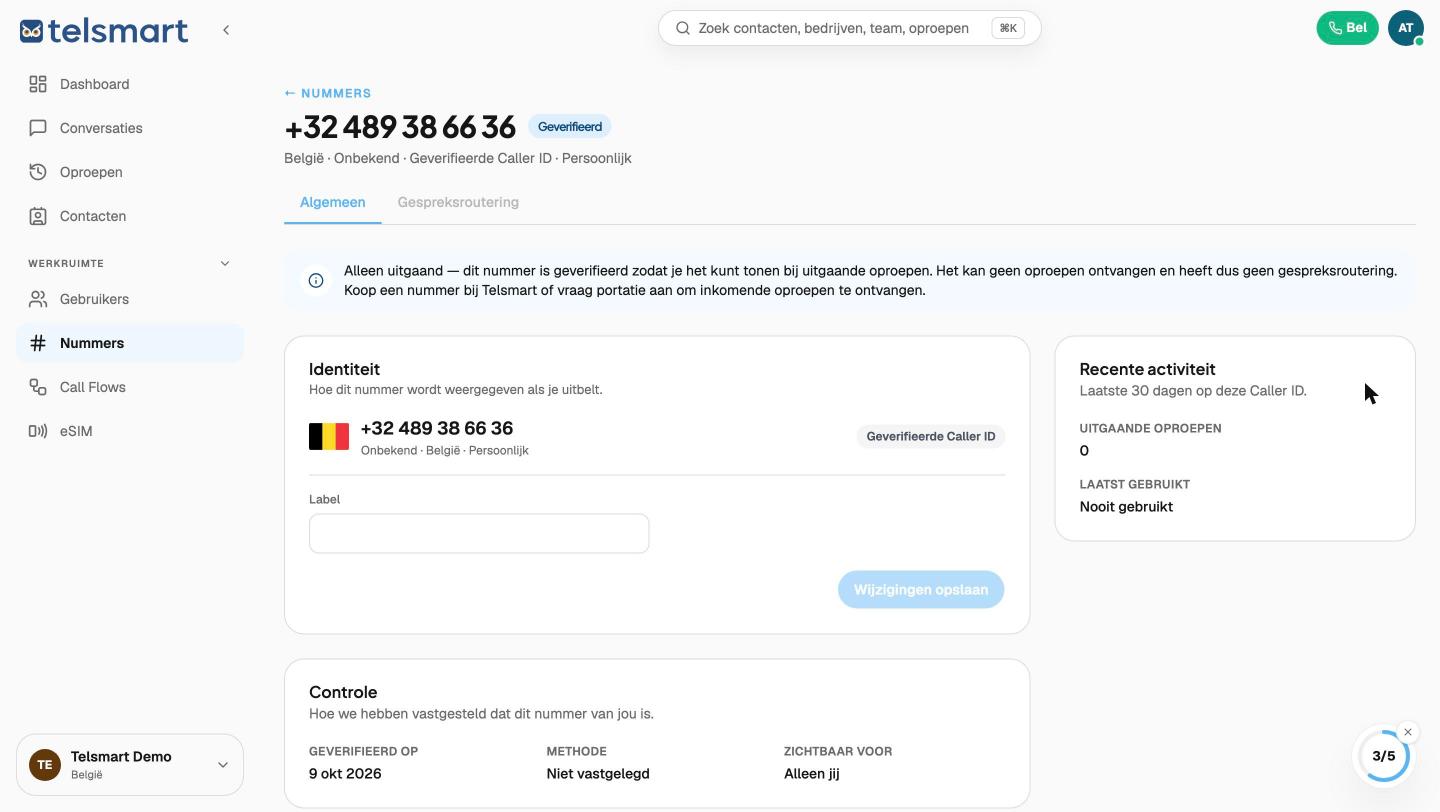Open Gebruikers in the sidebar

click(130, 299)
